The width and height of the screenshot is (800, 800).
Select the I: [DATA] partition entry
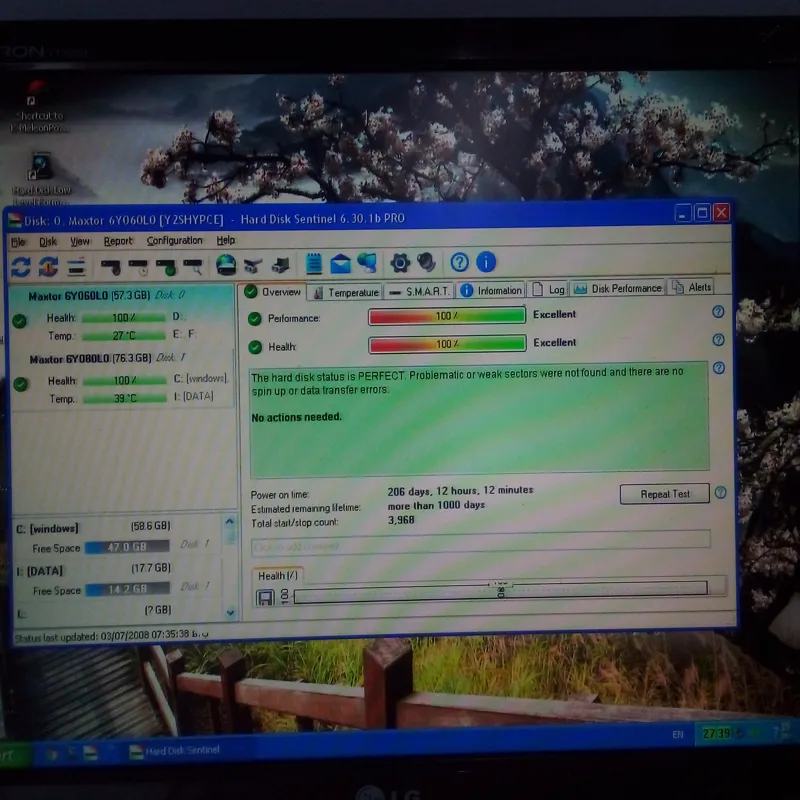coord(117,580)
